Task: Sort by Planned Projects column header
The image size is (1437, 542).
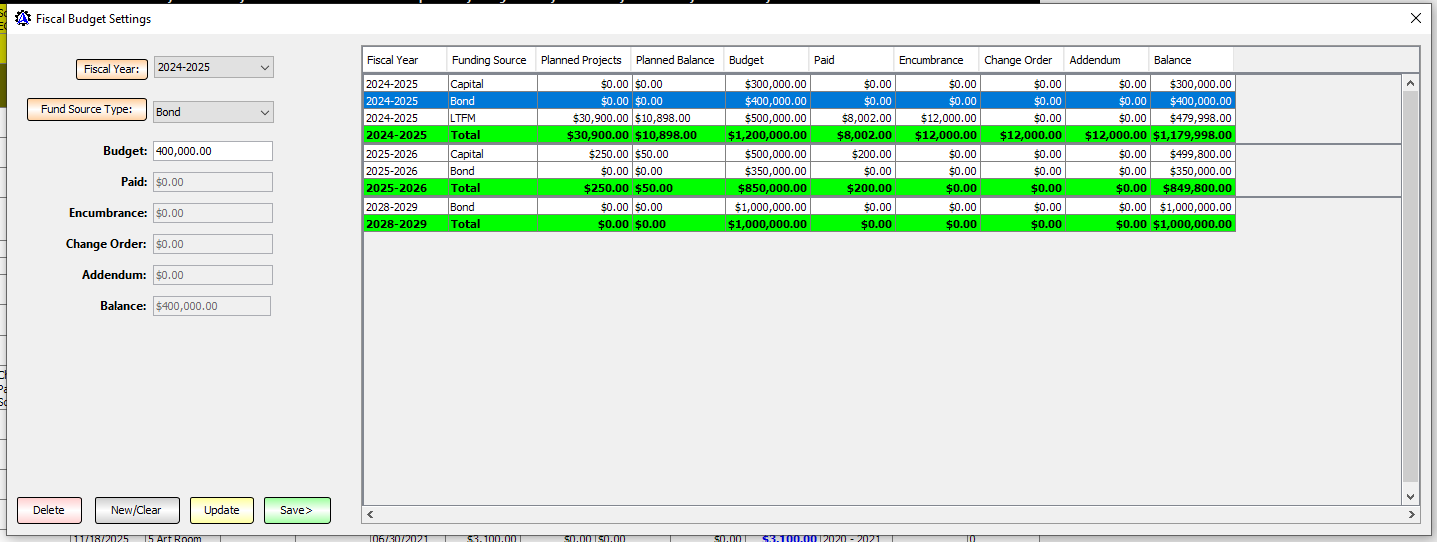Action: tap(581, 60)
